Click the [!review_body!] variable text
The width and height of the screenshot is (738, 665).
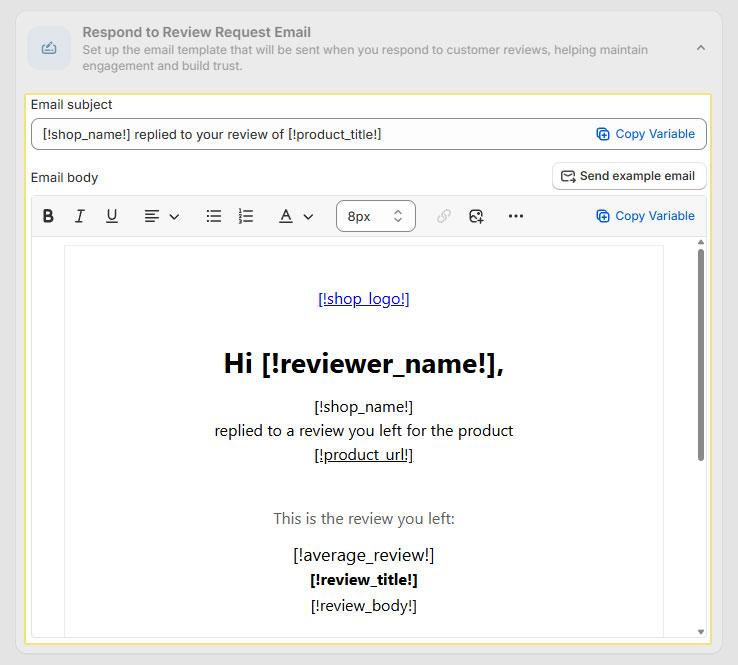[364, 606]
